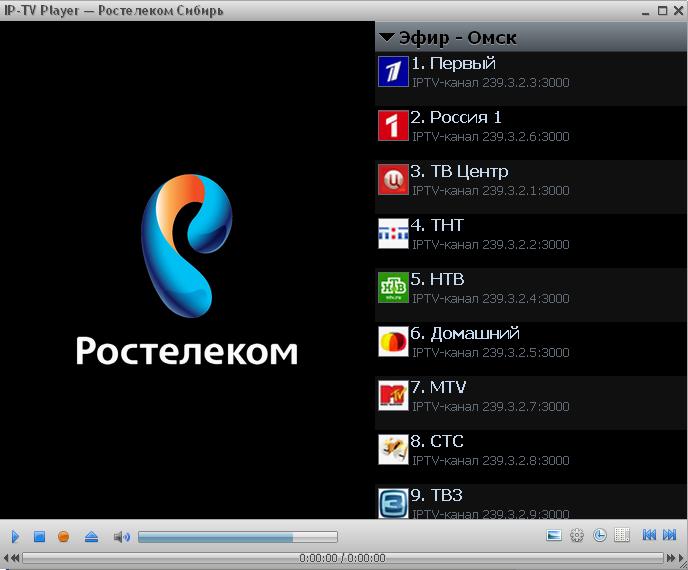
Task: Start recording with the orange record button
Action: (x=64, y=537)
